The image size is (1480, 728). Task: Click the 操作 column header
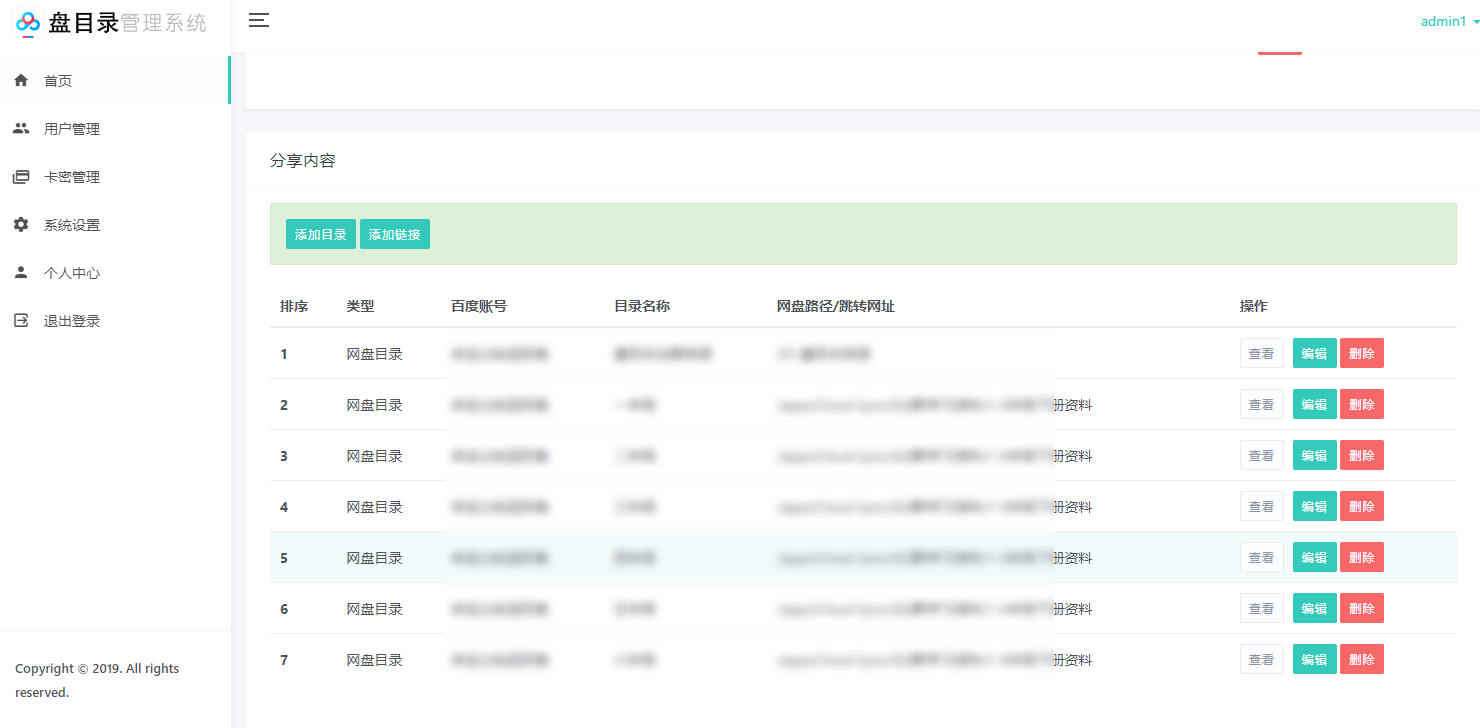click(1254, 306)
